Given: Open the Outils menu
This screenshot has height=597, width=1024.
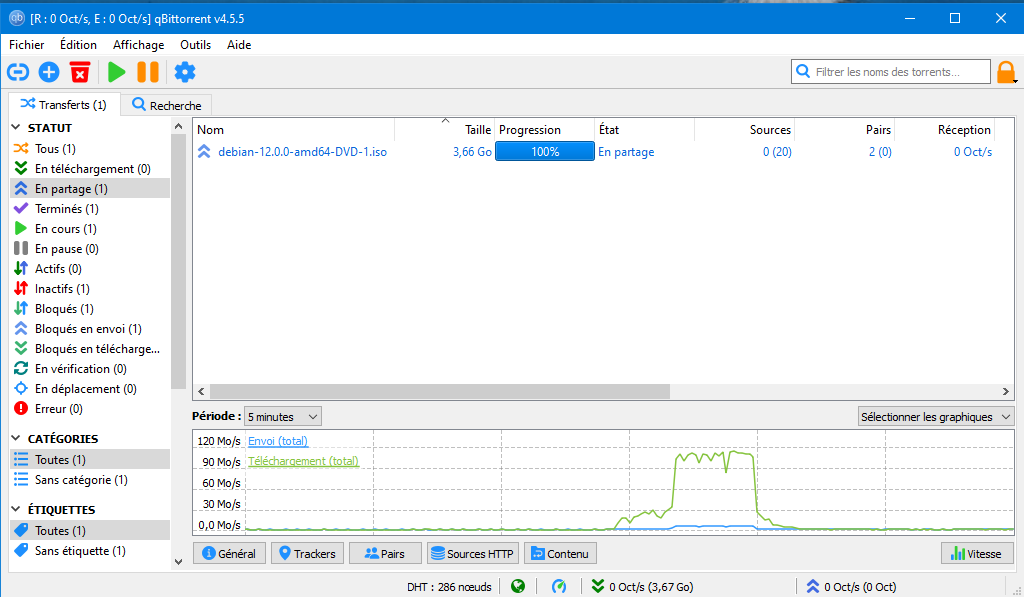Looking at the screenshot, I should 195,45.
